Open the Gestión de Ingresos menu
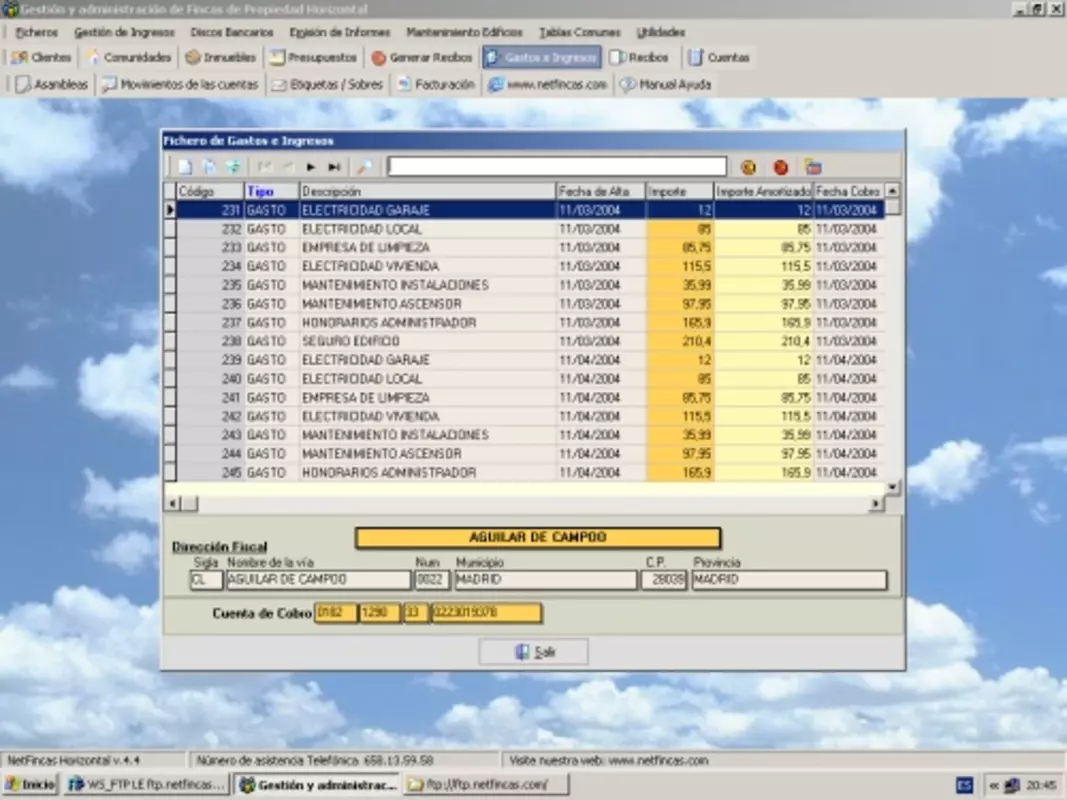The height and width of the screenshot is (800, 1067). pyautogui.click(x=125, y=32)
